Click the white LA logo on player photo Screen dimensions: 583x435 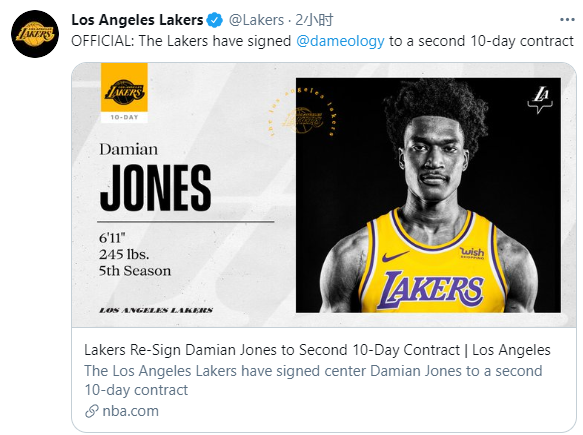540,100
